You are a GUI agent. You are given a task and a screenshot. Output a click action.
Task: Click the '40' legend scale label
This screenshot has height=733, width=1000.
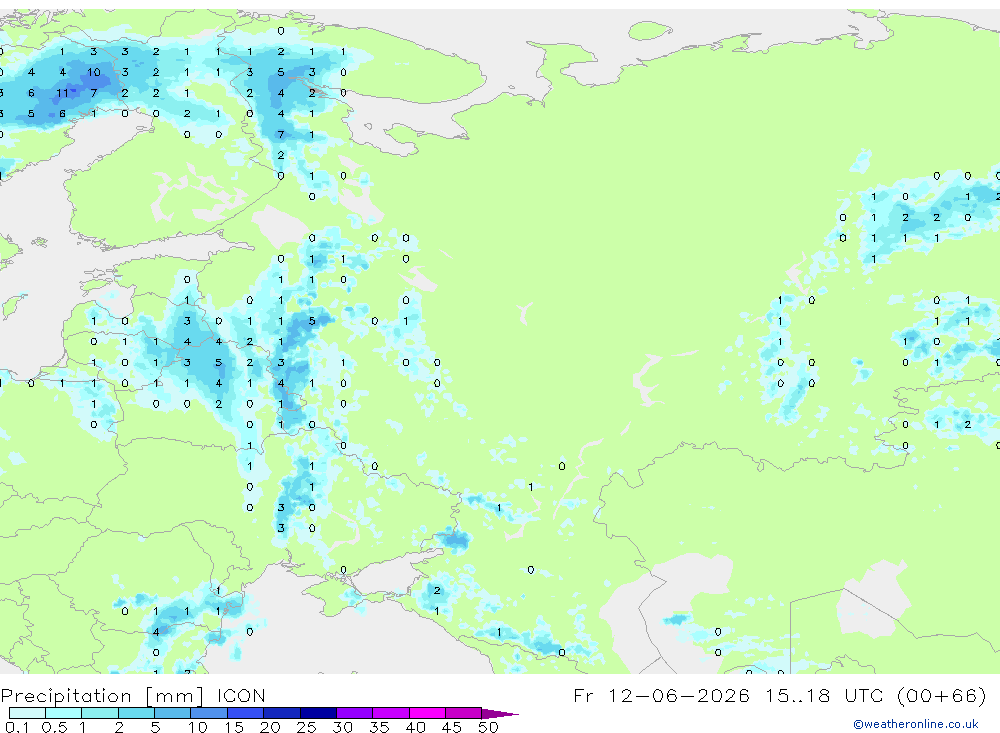tap(416, 727)
